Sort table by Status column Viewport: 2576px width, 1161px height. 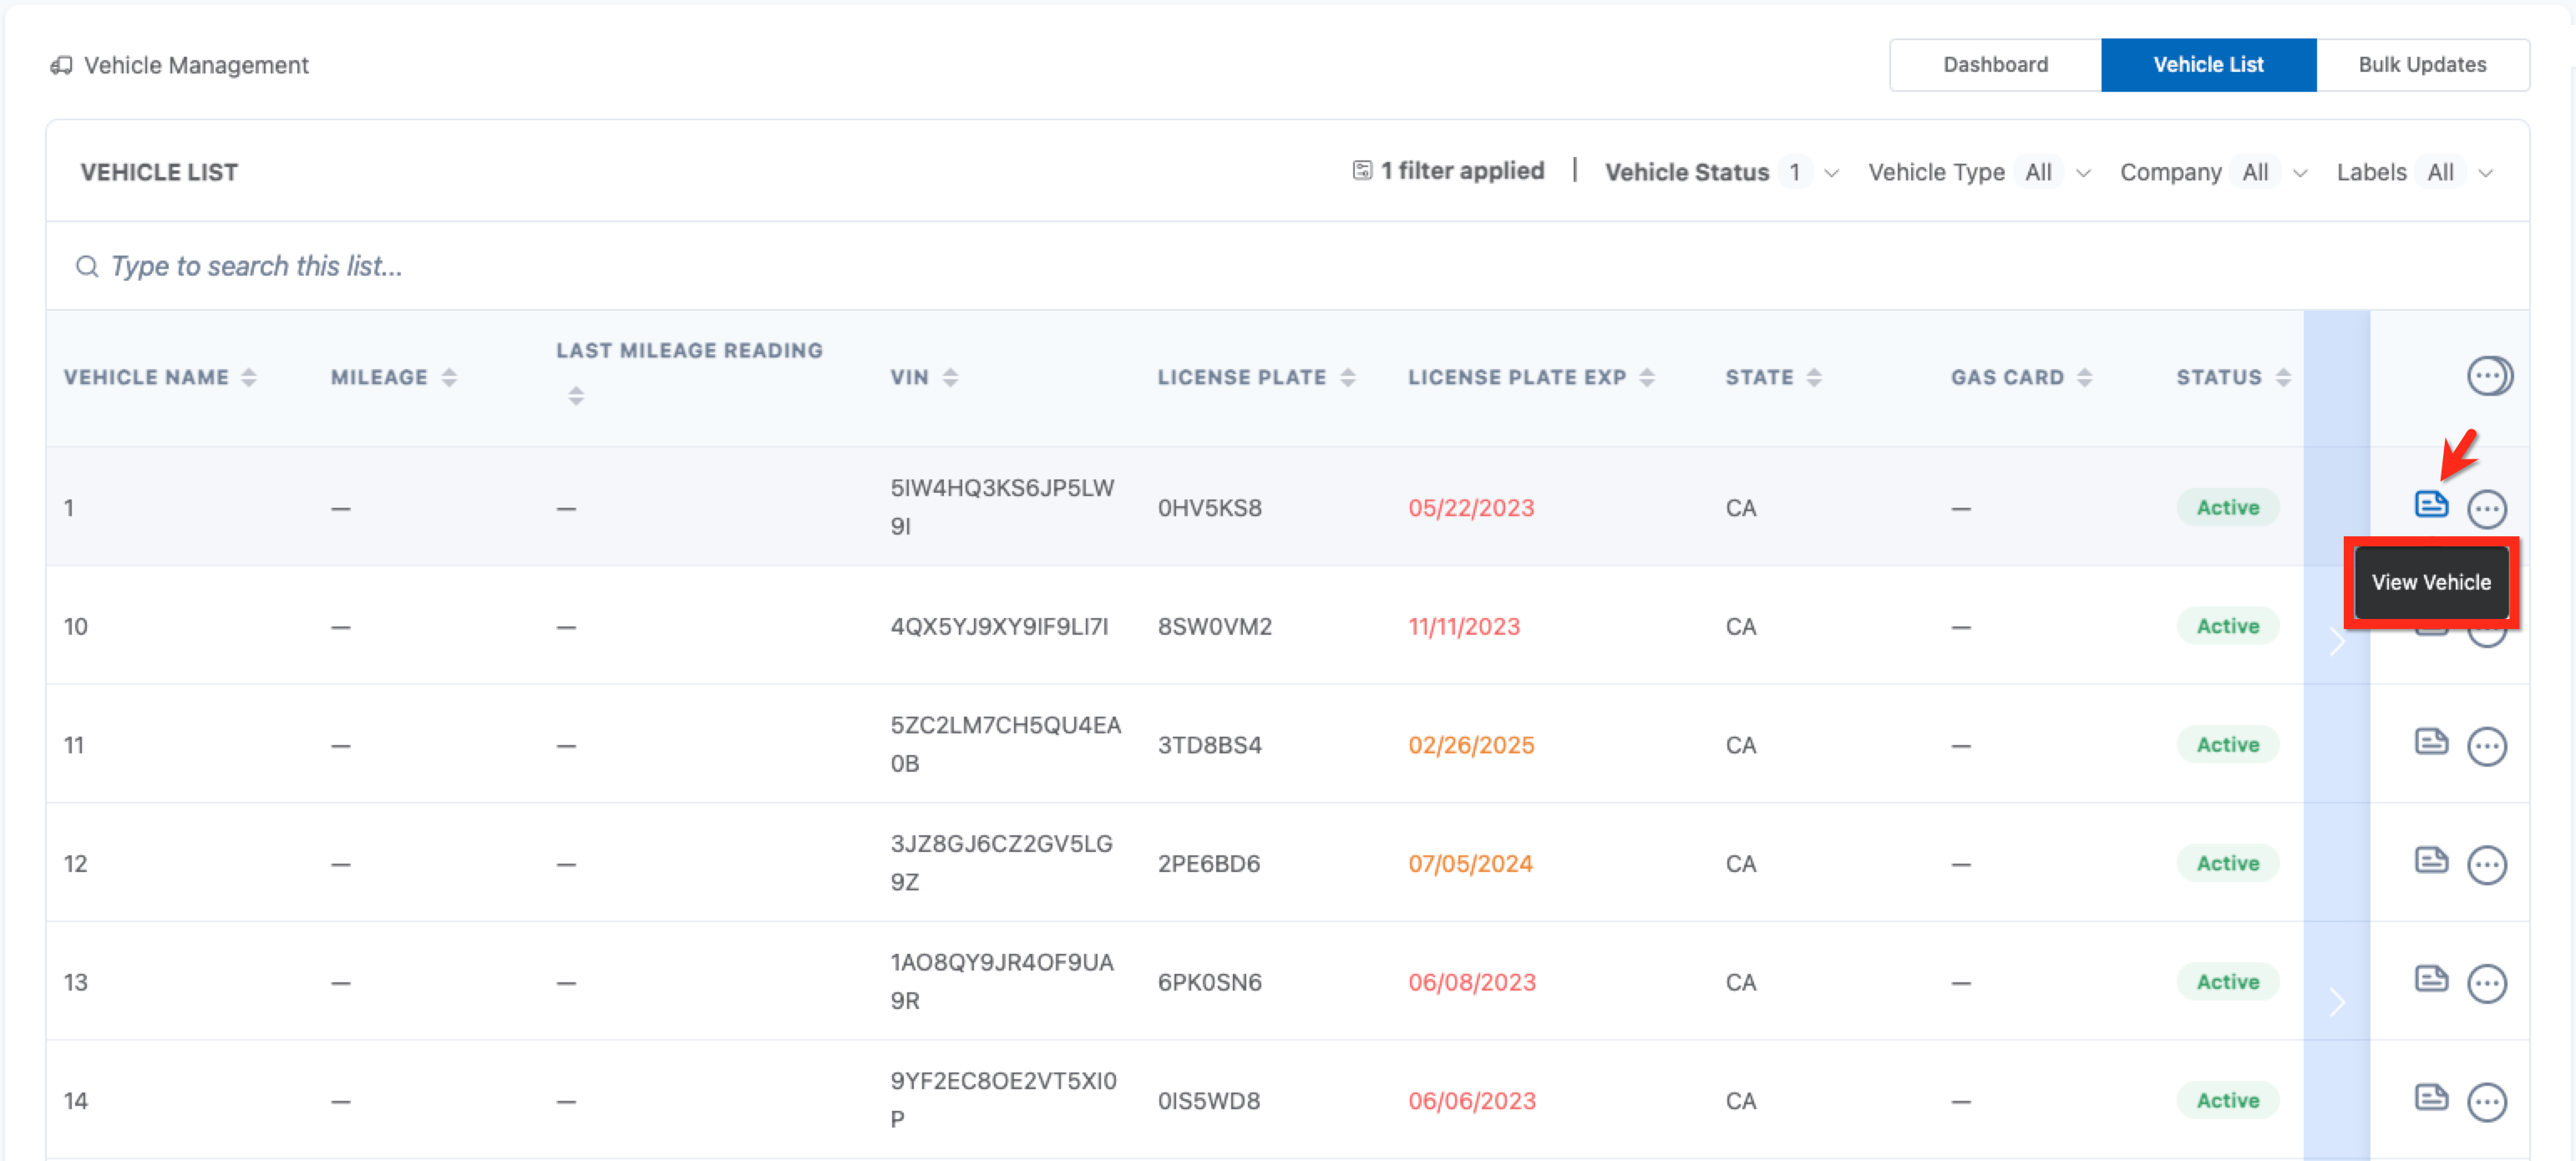(x=2282, y=377)
